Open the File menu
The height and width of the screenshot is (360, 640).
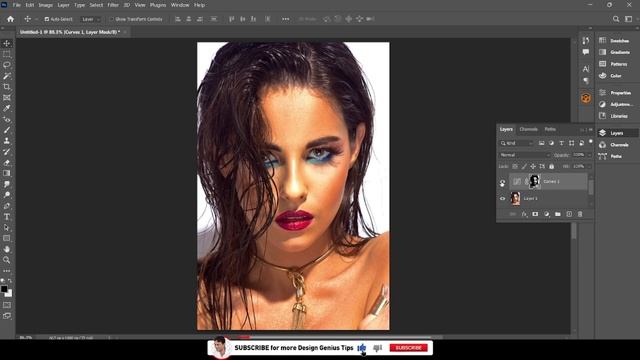pyautogui.click(x=17, y=5)
